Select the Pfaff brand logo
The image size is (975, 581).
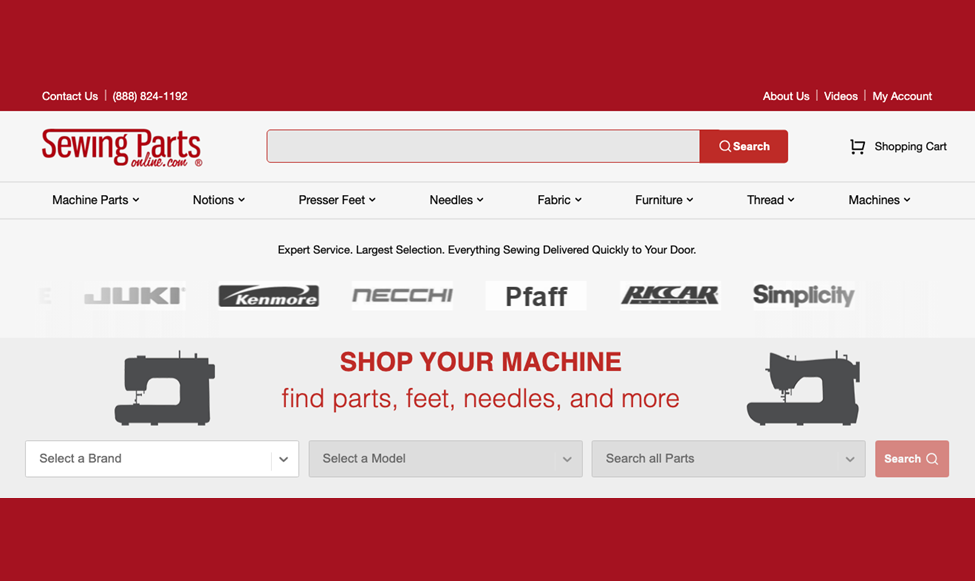tap(536, 296)
